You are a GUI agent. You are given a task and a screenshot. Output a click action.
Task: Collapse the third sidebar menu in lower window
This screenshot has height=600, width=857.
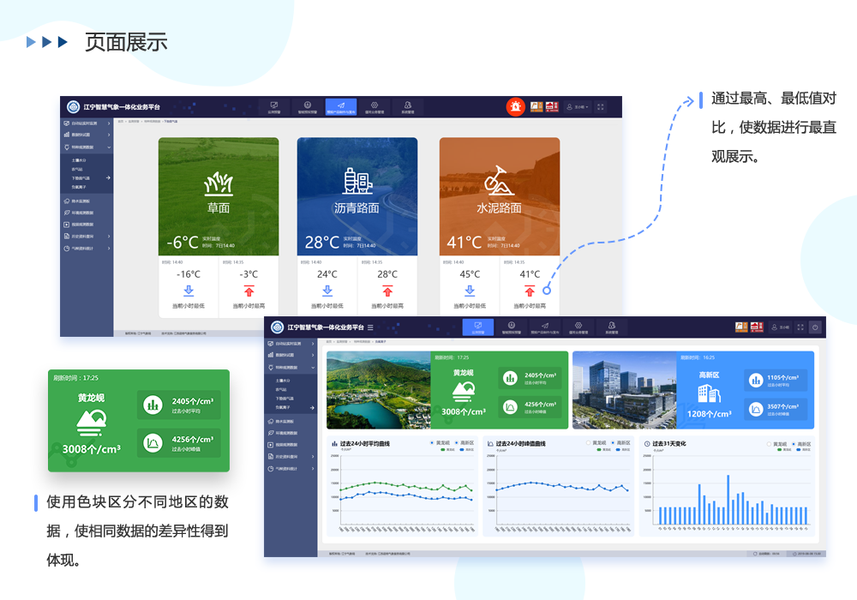tap(290, 368)
